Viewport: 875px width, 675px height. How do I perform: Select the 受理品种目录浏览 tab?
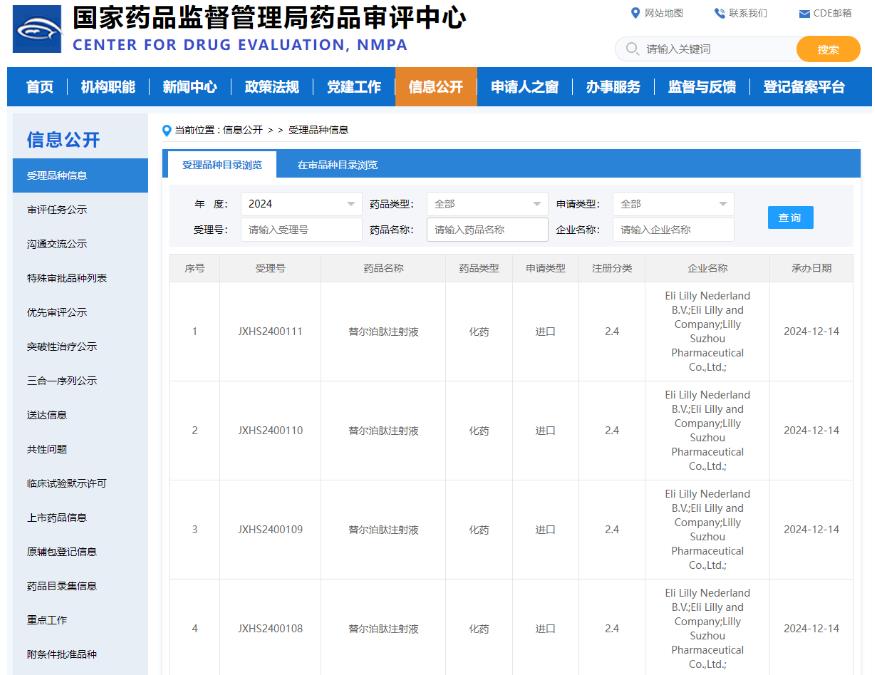pyautogui.click(x=222, y=165)
